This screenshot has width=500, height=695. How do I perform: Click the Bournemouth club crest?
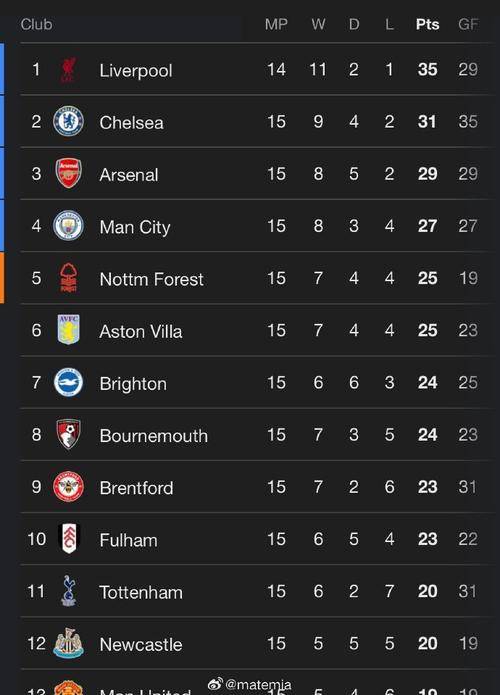(x=68, y=434)
